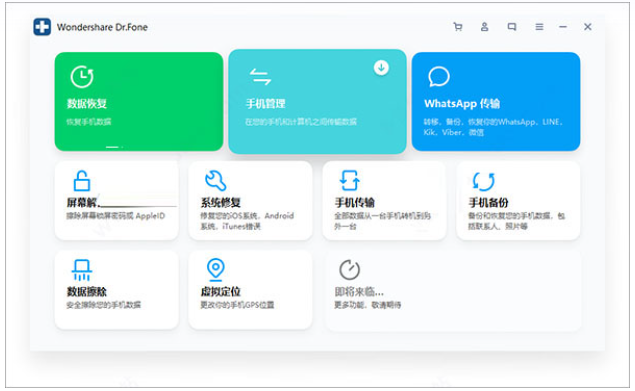Open the 手机传输 card title
The image size is (635, 391).
click(355, 203)
